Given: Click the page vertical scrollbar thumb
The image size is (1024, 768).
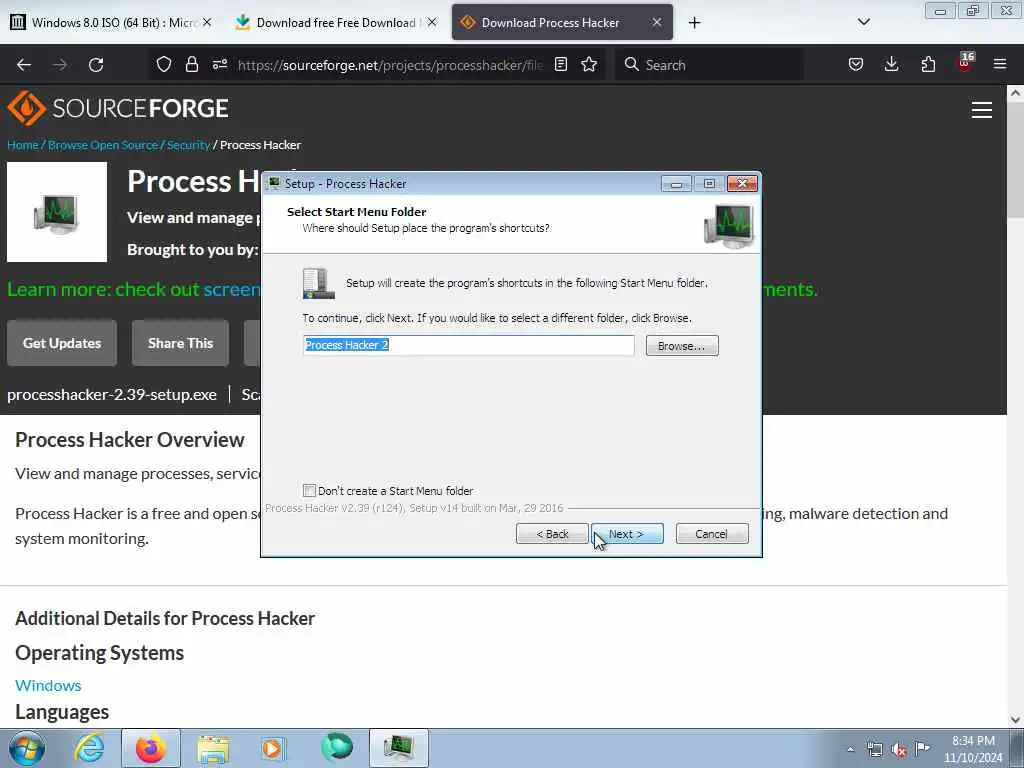Looking at the screenshot, I should click(1015, 160).
